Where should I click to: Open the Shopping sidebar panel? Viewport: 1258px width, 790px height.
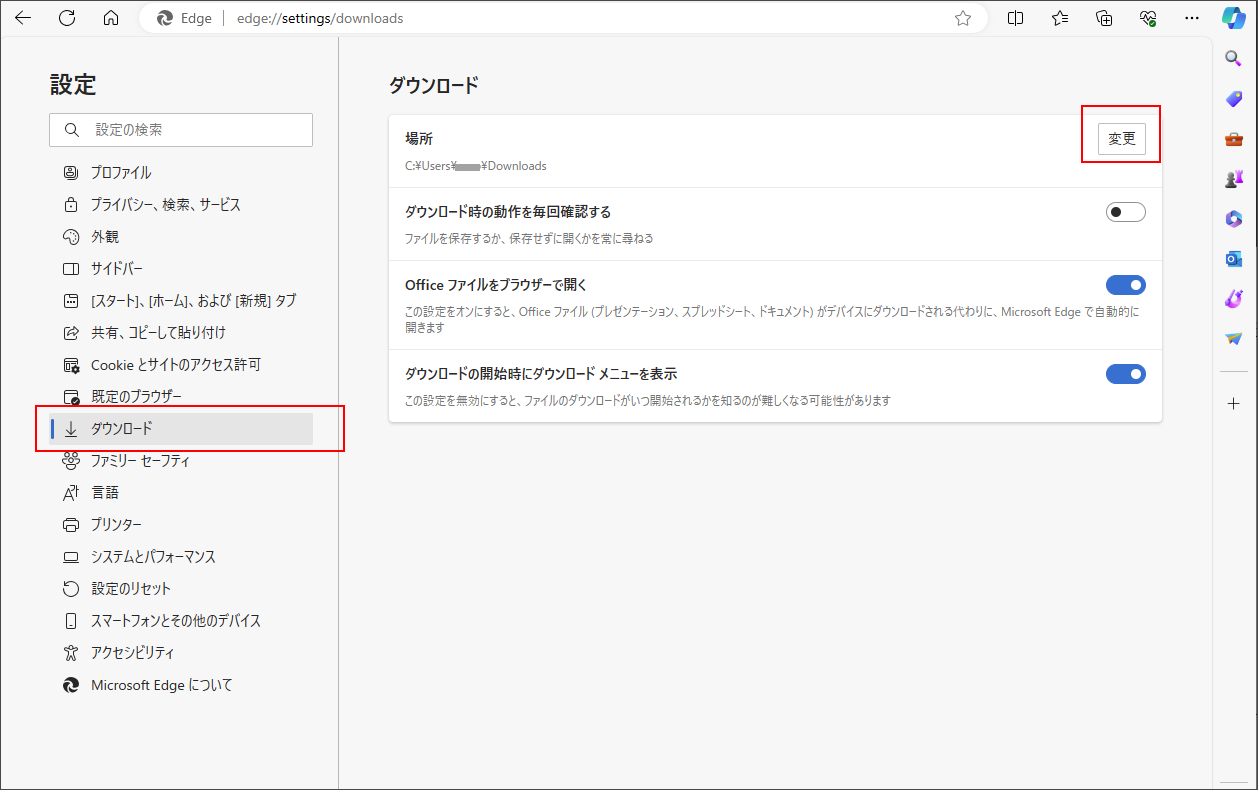[1233, 98]
